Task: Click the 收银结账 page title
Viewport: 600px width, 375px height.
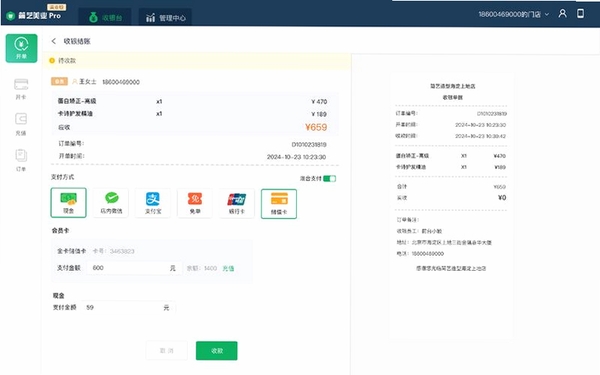Action: (x=77, y=41)
